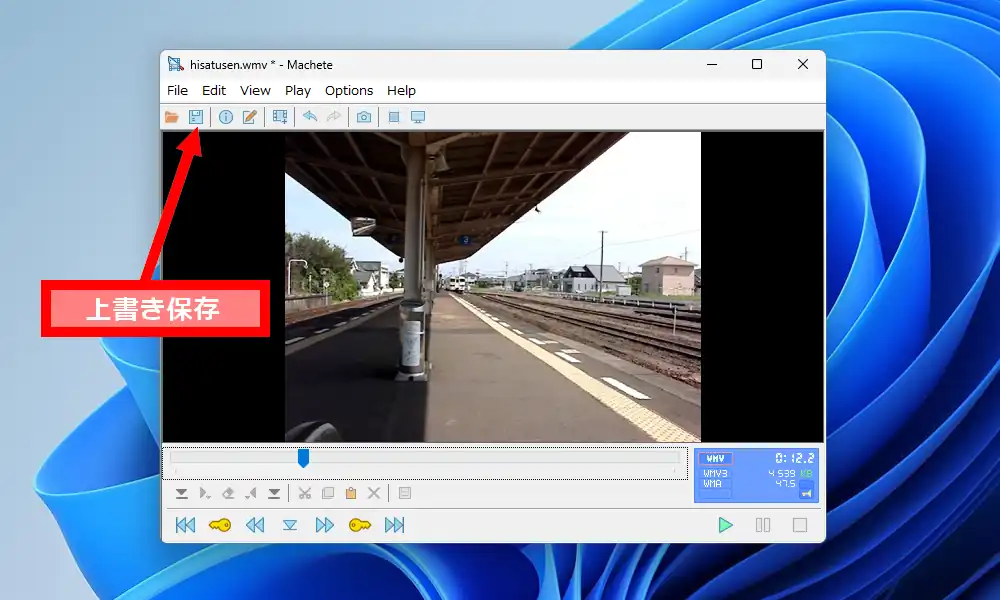Image resolution: width=1000 pixels, height=600 pixels.
Task: Open the Options menu
Action: click(x=349, y=90)
